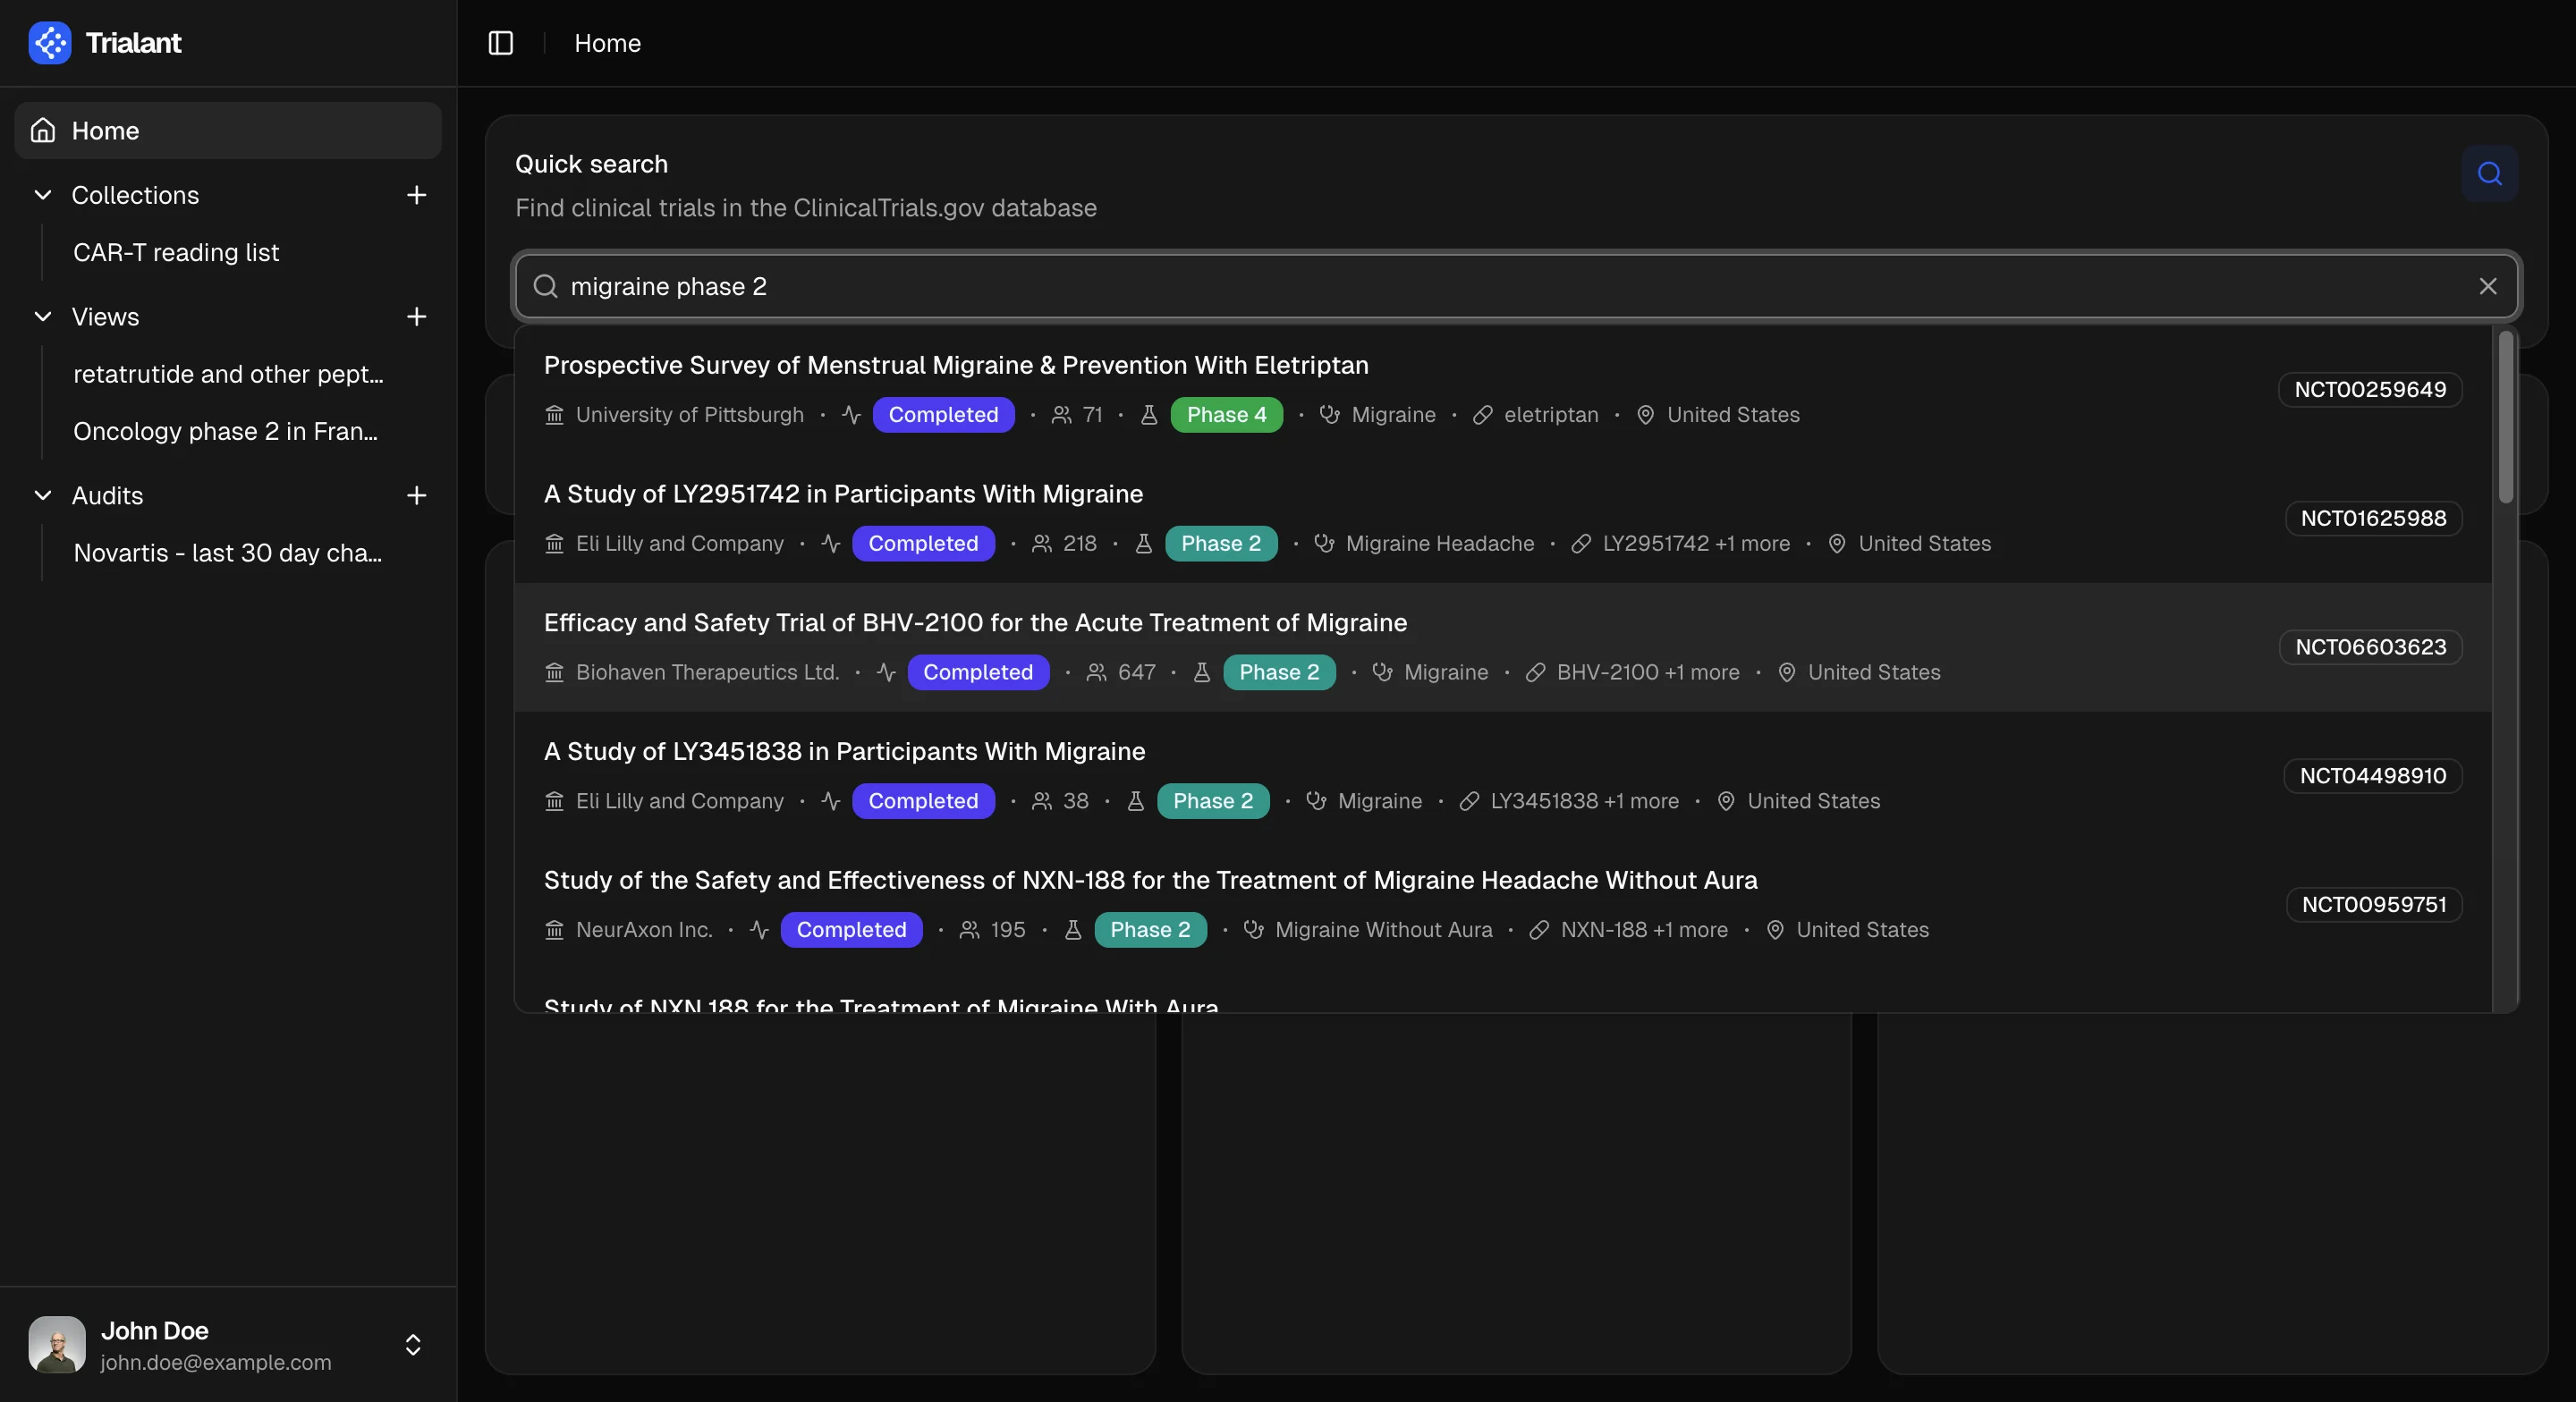This screenshot has width=2576, height=1402.
Task: Click the pill icon beside NXN-188 +1 more
Action: tap(1539, 931)
